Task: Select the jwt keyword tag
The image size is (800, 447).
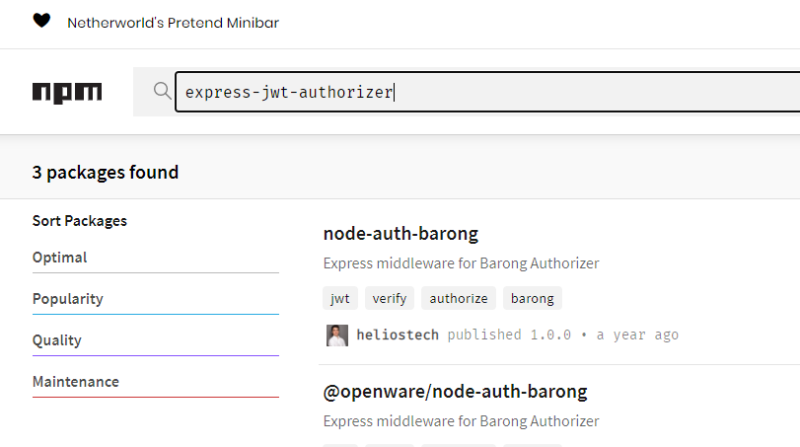Action: (x=341, y=298)
